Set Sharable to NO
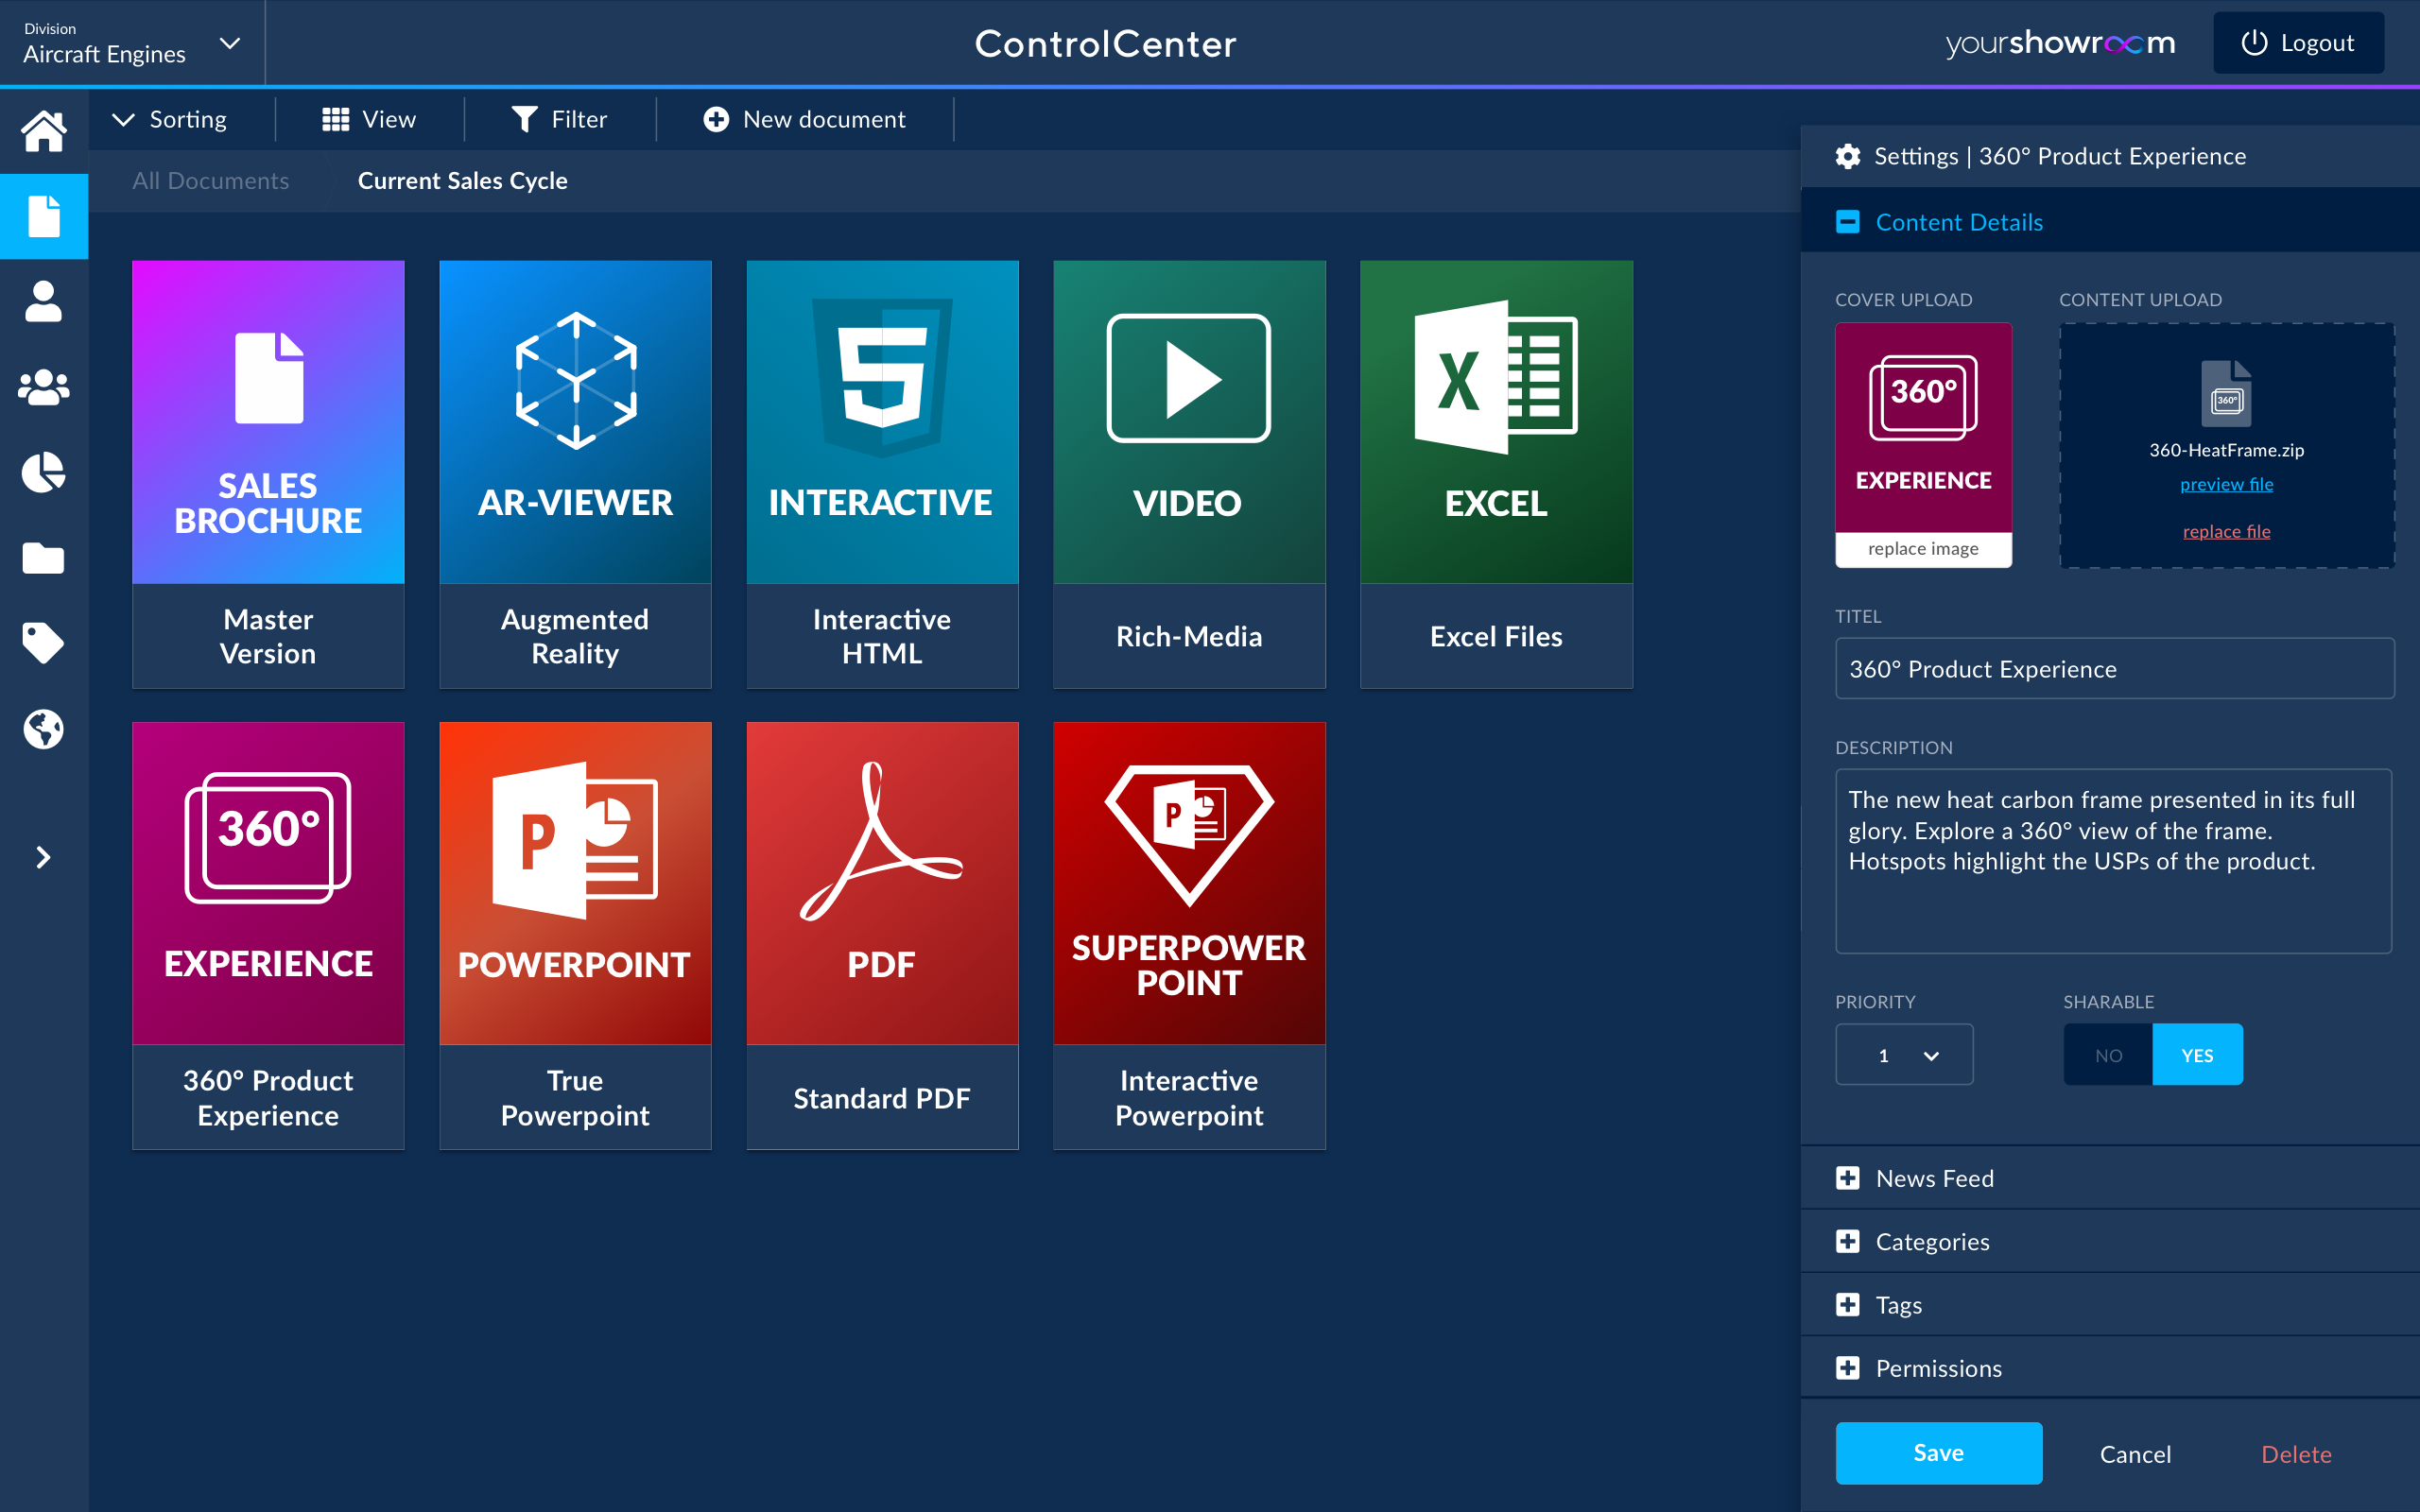 2108,1054
